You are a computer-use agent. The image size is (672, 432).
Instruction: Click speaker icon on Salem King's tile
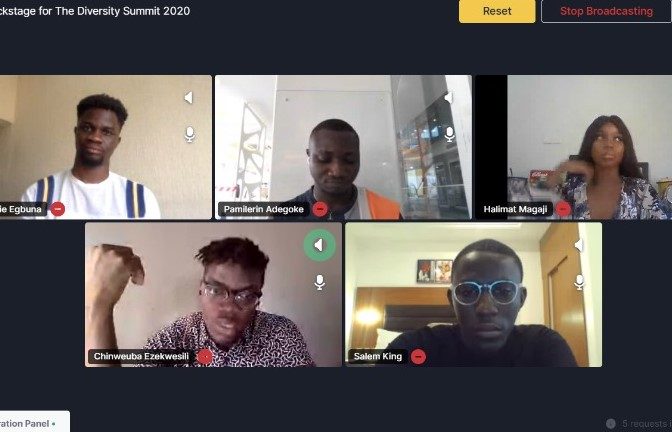(x=579, y=245)
